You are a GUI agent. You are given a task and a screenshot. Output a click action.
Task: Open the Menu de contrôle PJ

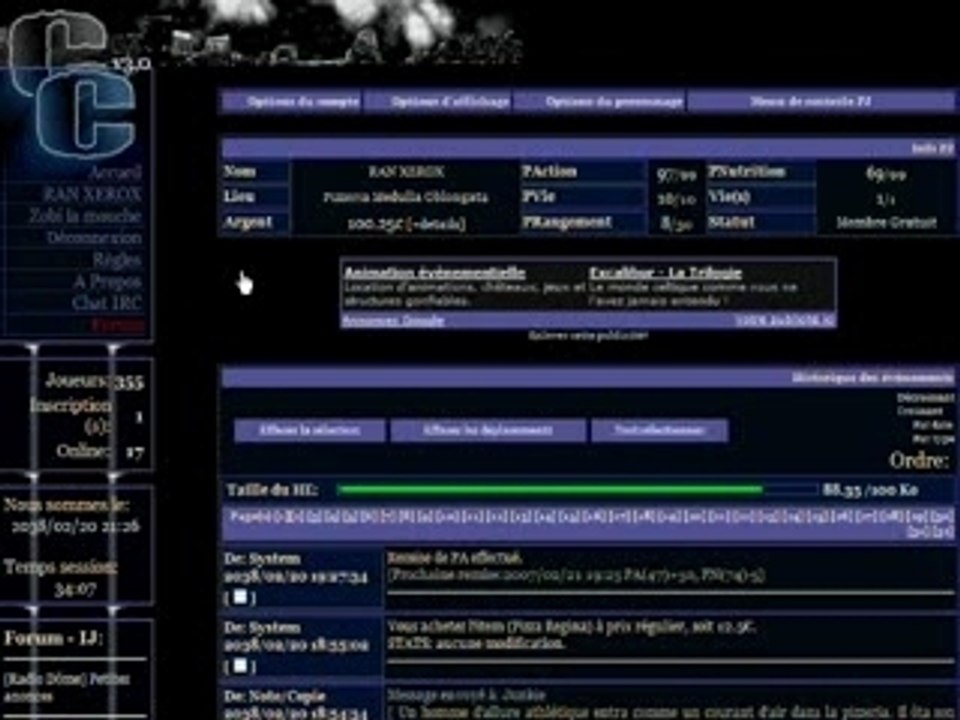(x=820, y=102)
